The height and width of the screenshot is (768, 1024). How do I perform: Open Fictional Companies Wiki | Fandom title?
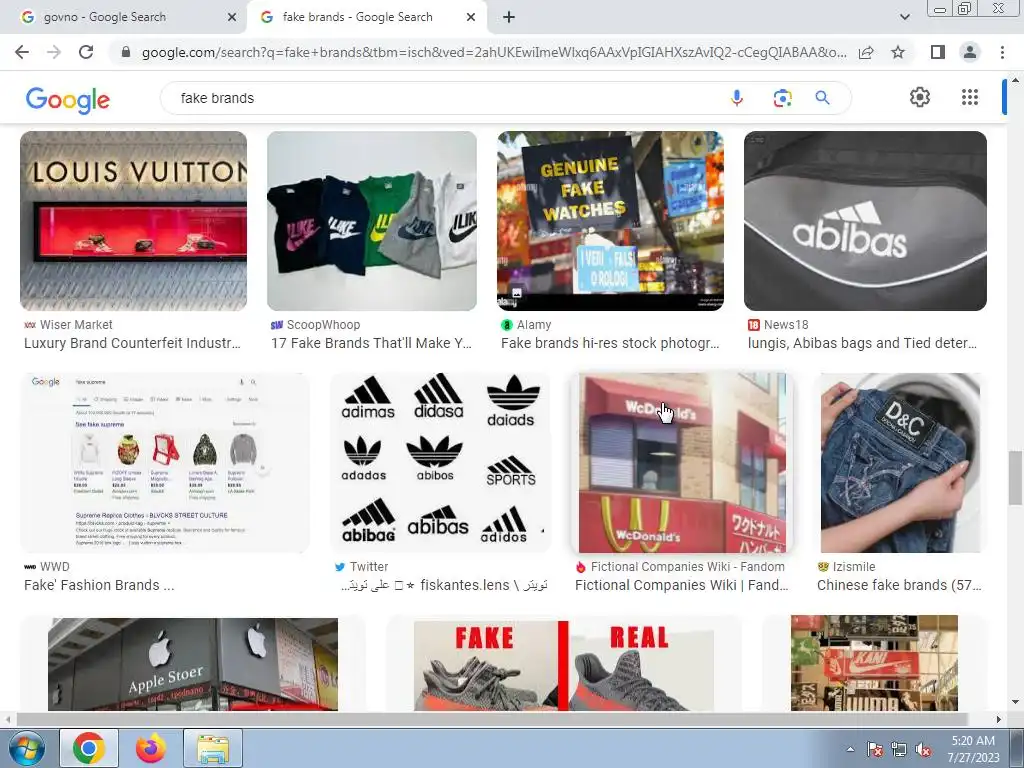click(x=682, y=585)
